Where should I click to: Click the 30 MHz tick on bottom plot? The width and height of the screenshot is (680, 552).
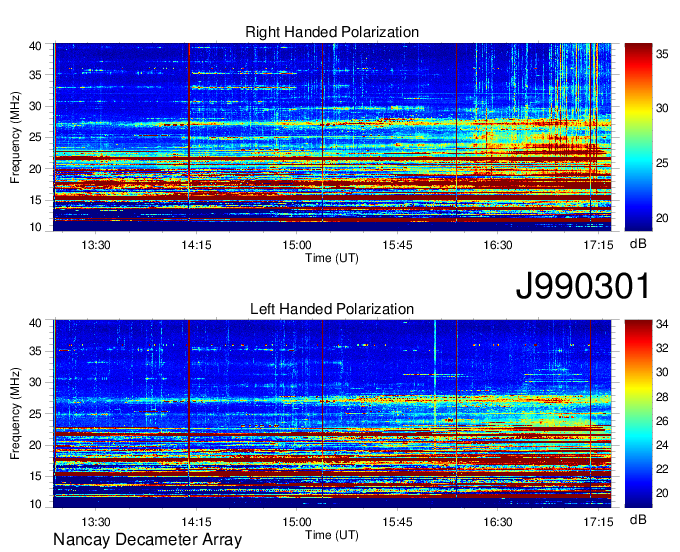click(x=35, y=382)
